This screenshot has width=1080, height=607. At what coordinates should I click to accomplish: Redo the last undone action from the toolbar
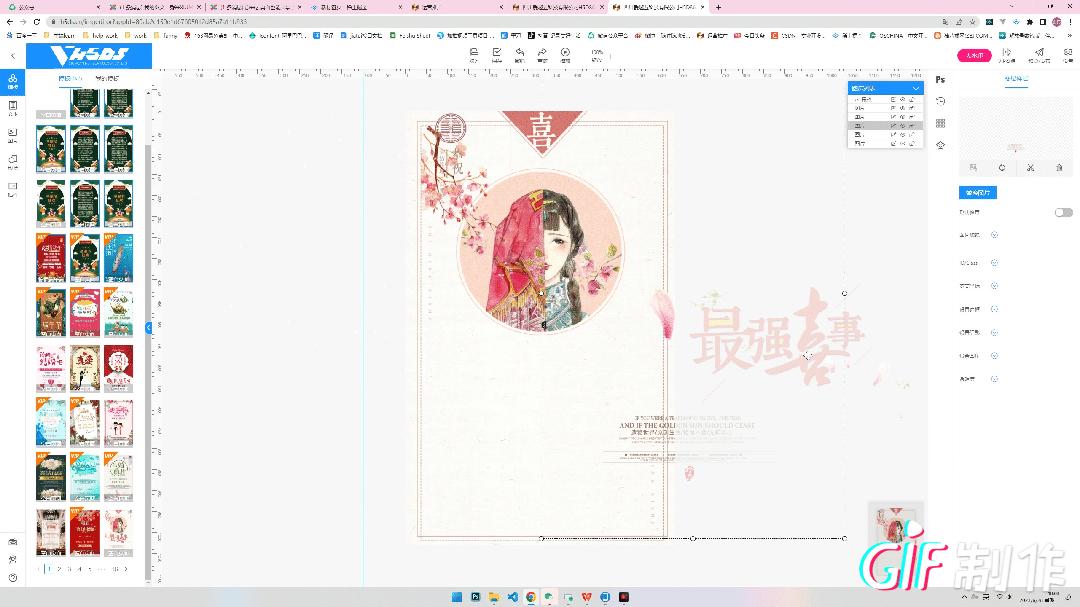(x=541, y=51)
